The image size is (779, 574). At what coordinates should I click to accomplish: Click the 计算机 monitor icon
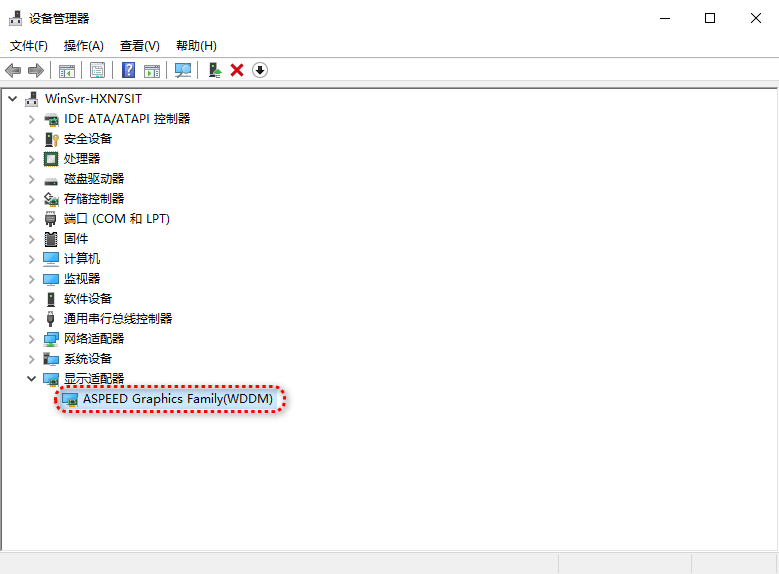(51, 259)
